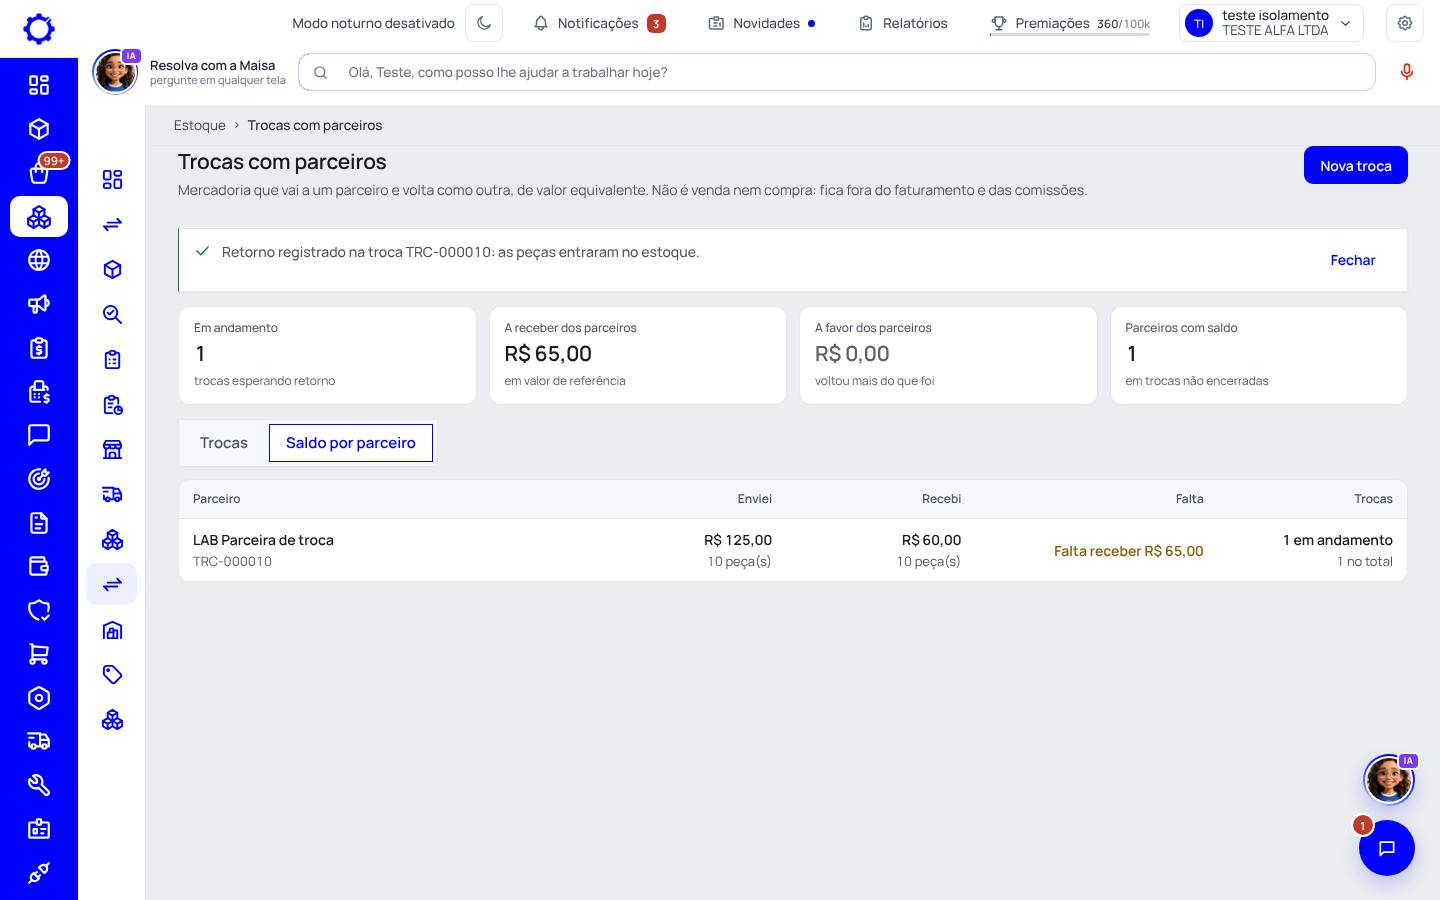
Task: Switch to Trocas tab
Action: point(224,443)
